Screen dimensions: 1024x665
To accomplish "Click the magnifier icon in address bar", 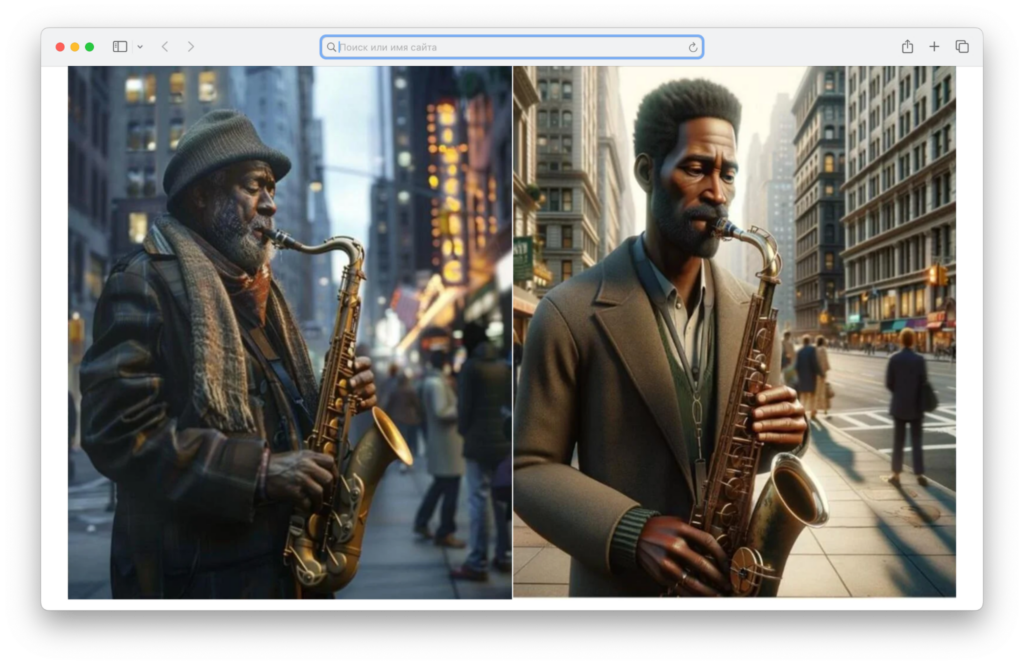I will pyautogui.click(x=331, y=47).
